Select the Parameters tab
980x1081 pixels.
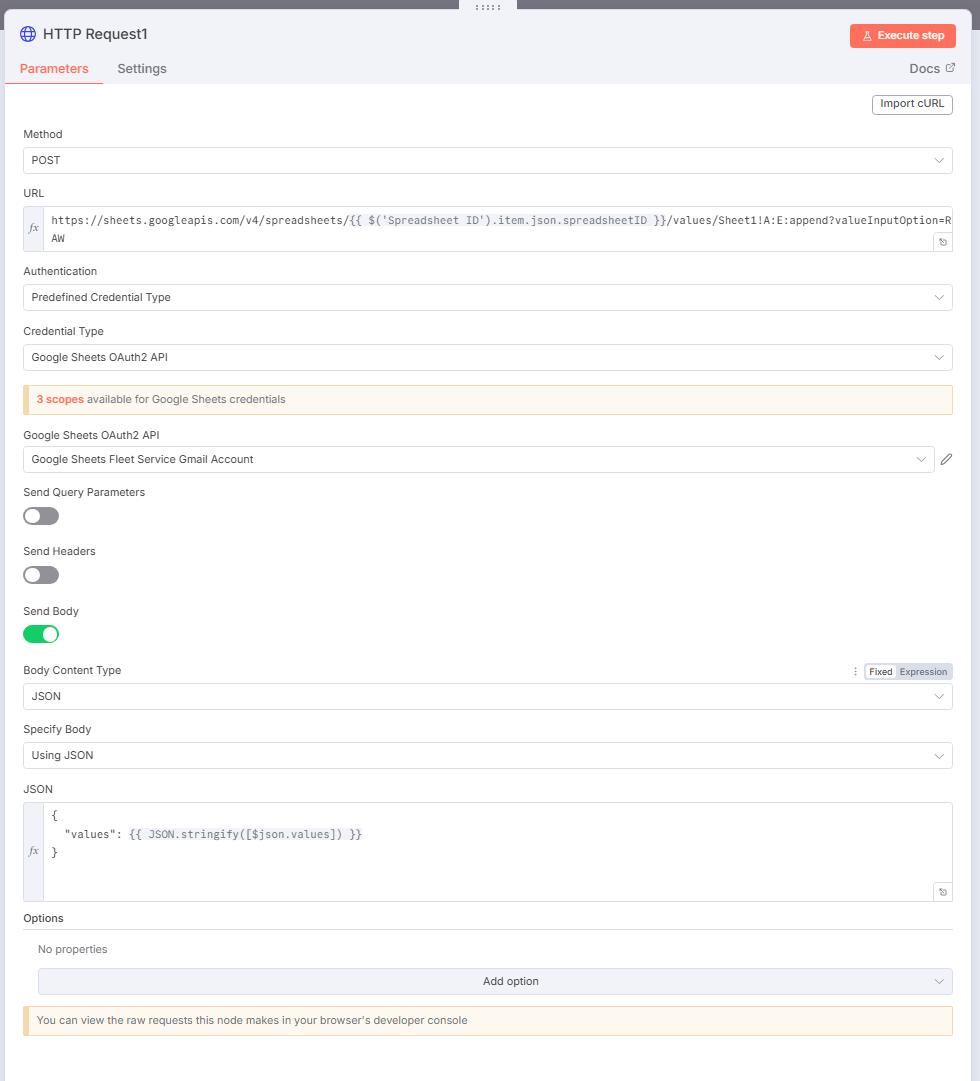pyautogui.click(x=54, y=69)
